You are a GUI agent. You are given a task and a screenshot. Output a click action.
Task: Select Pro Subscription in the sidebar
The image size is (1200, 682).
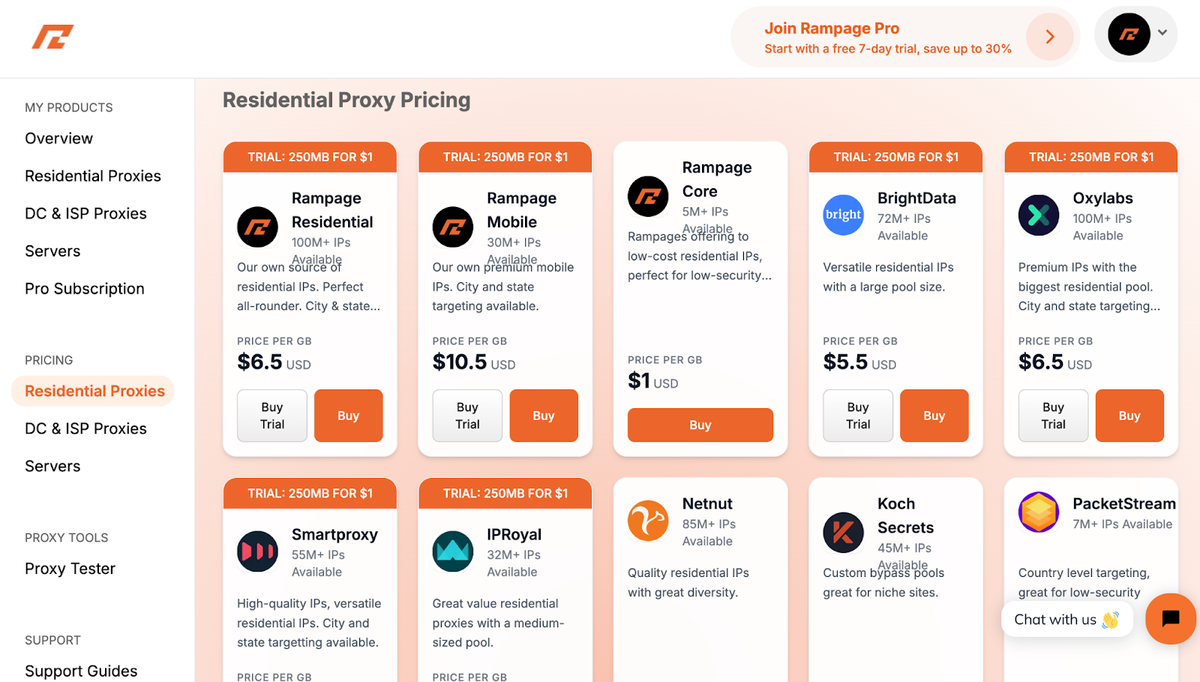click(x=84, y=288)
